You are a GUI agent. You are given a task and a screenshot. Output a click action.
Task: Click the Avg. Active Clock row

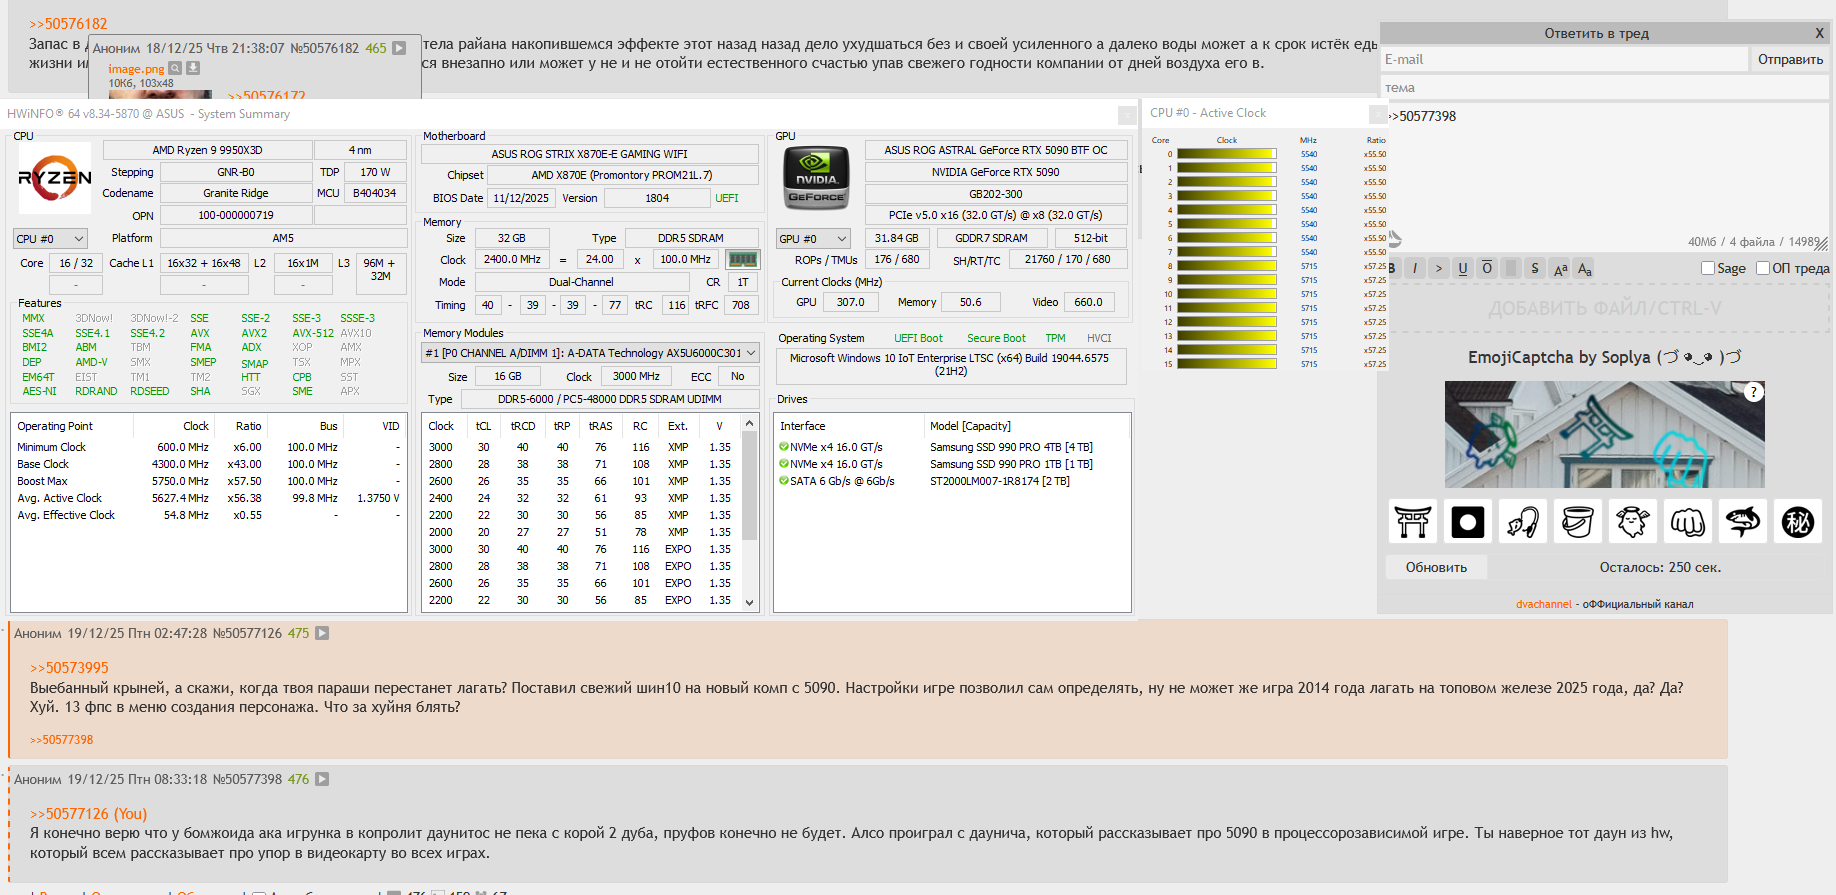click(209, 498)
